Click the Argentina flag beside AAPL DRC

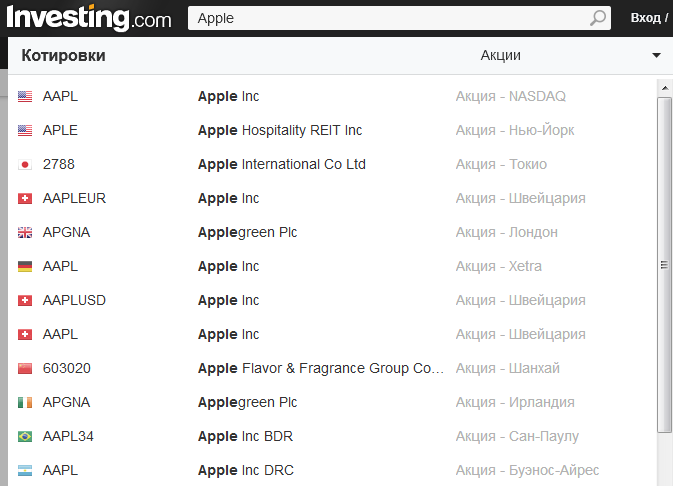point(25,471)
